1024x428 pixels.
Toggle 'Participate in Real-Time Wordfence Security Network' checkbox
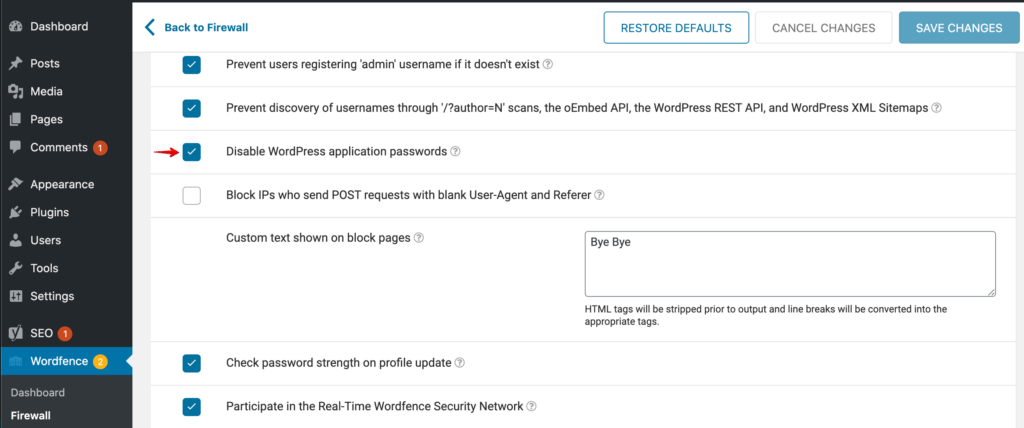[x=192, y=407]
